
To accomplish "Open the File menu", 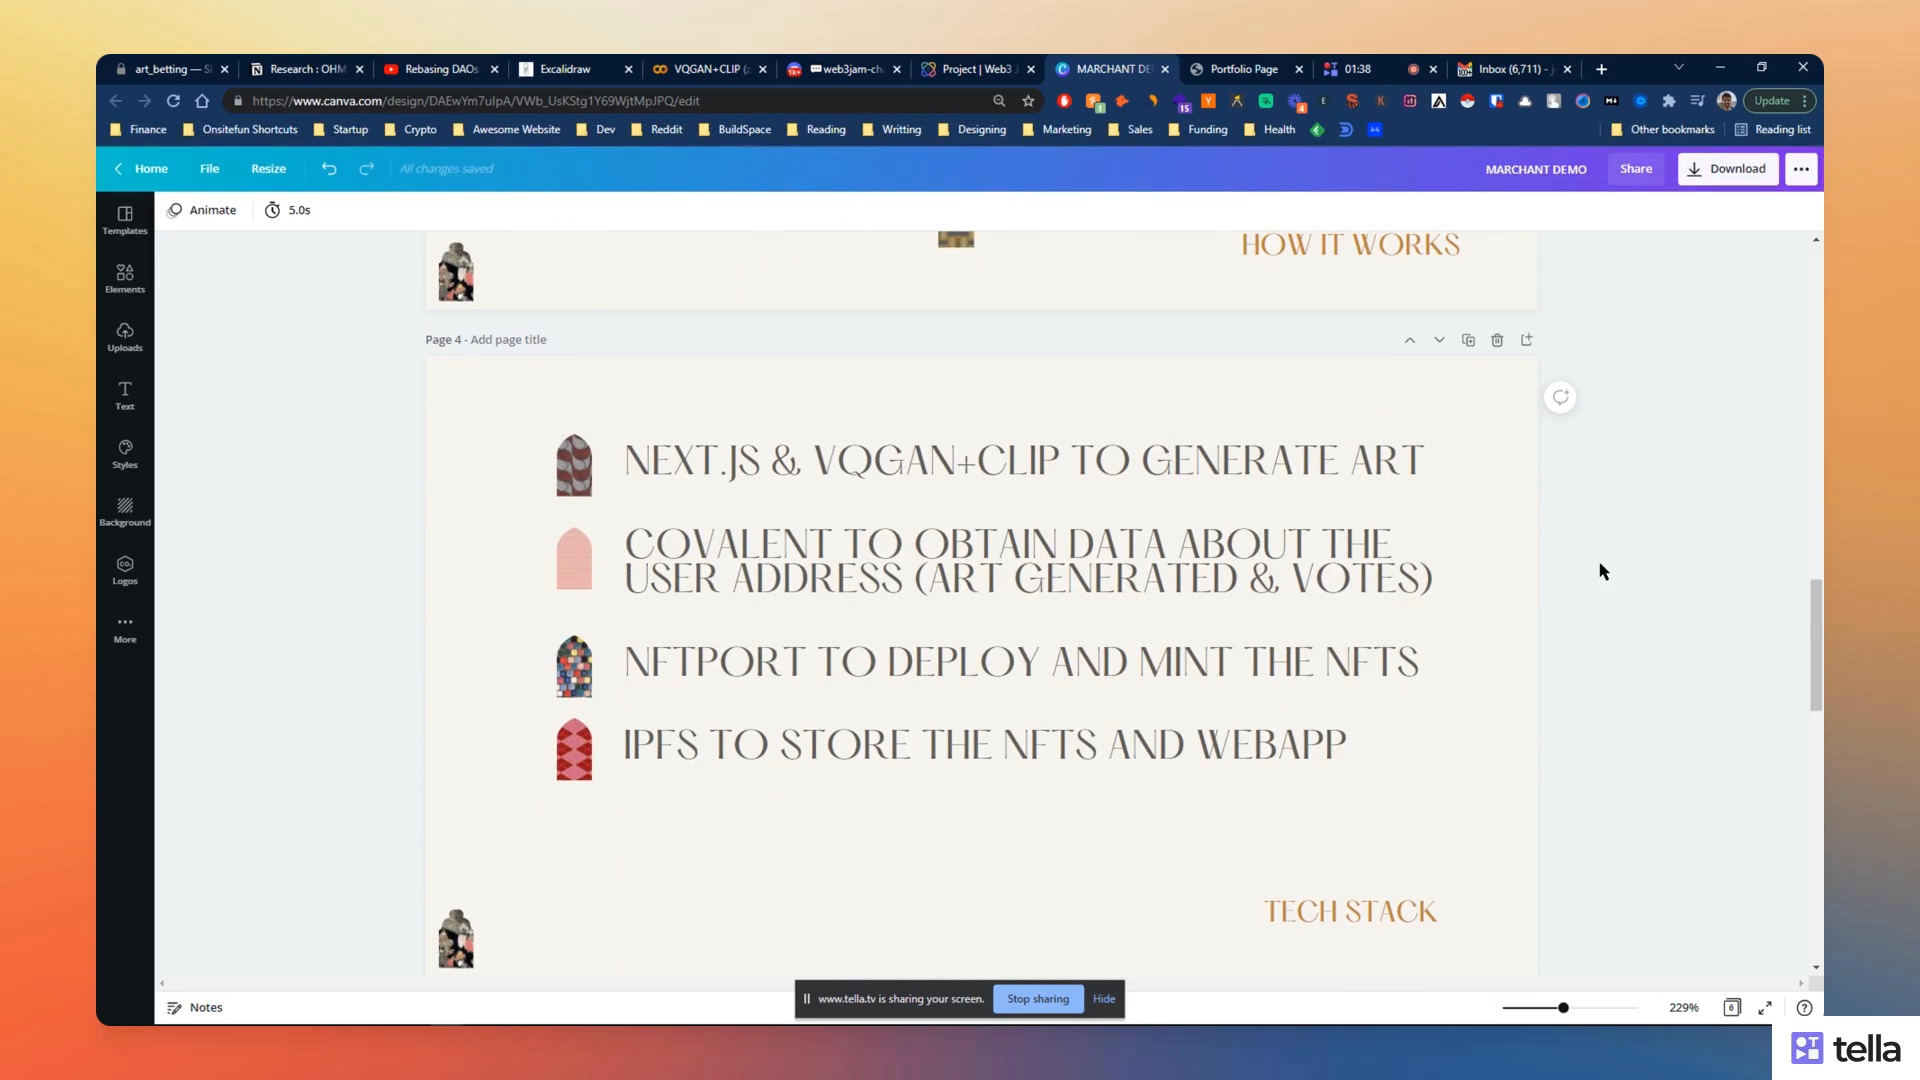I will 209,169.
